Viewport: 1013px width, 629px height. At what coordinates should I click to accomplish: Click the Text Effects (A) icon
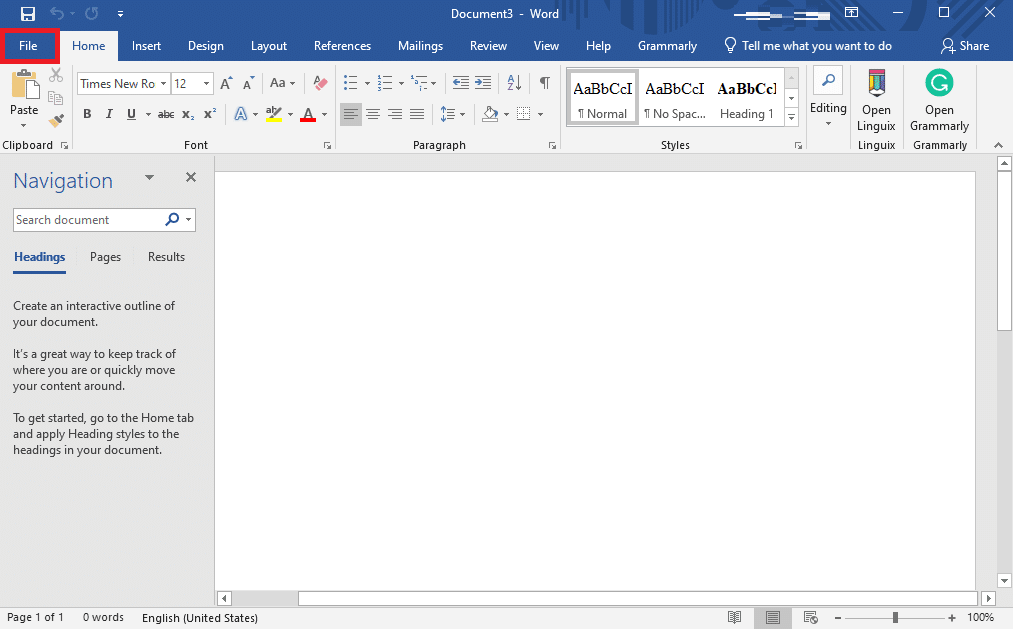click(x=241, y=114)
